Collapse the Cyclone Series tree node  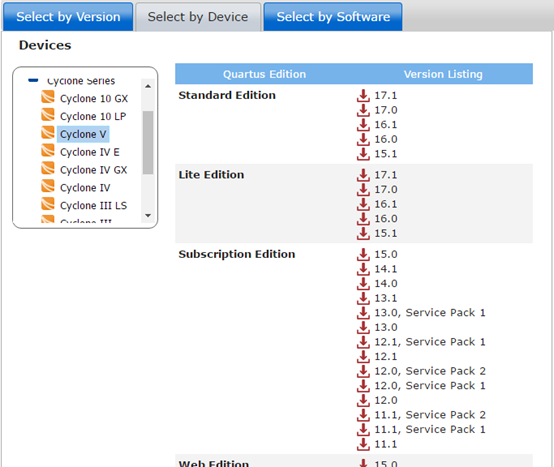point(33,81)
